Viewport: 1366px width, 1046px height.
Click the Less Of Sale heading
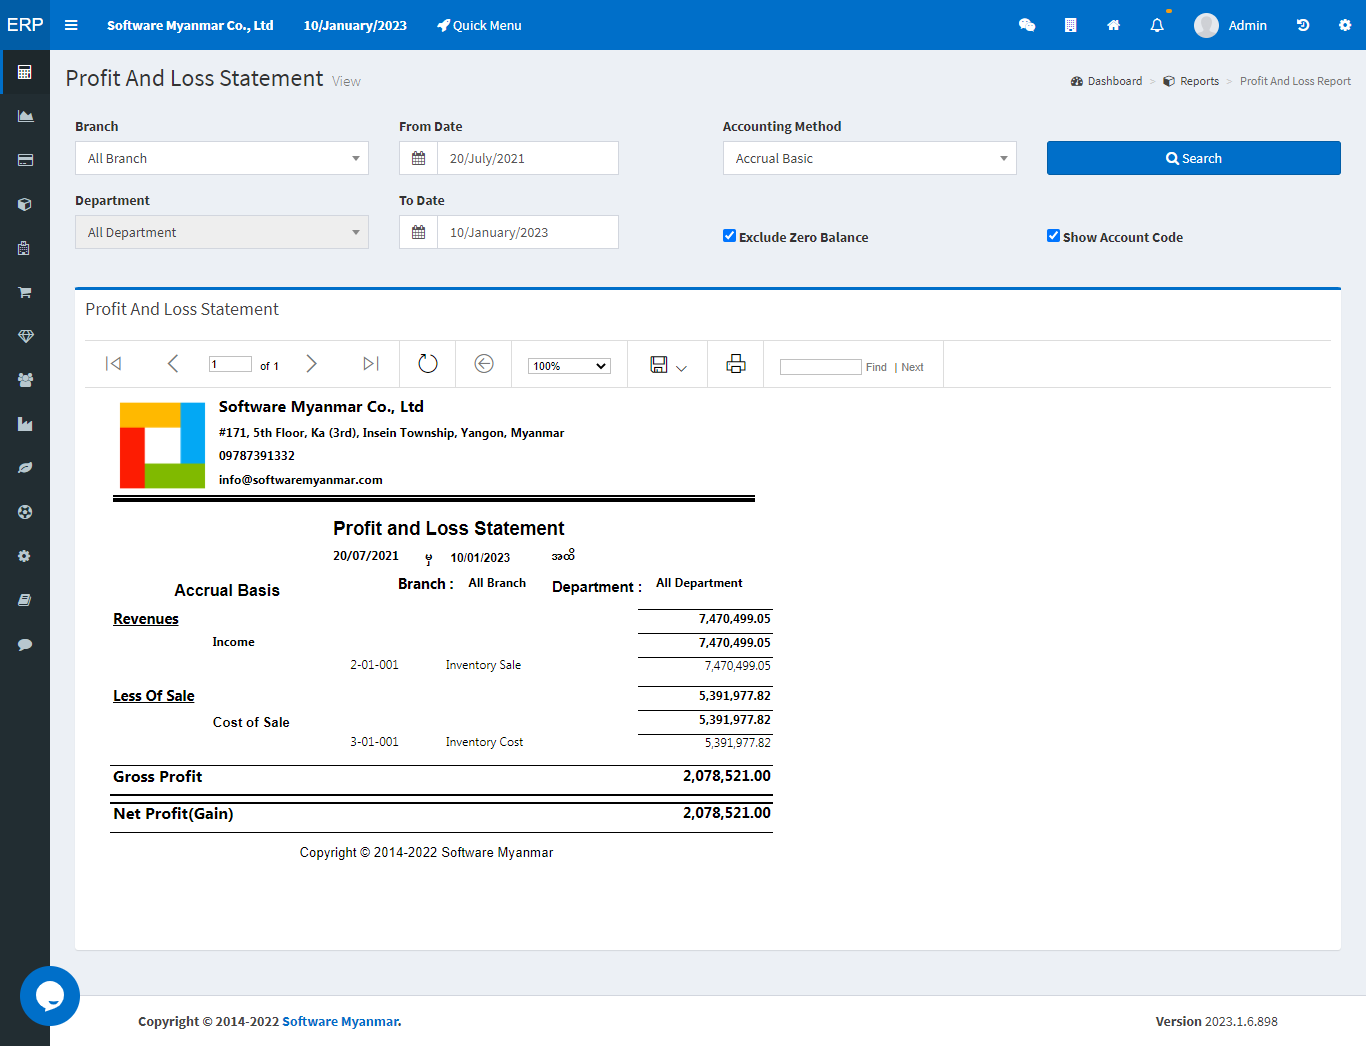[x=154, y=696]
